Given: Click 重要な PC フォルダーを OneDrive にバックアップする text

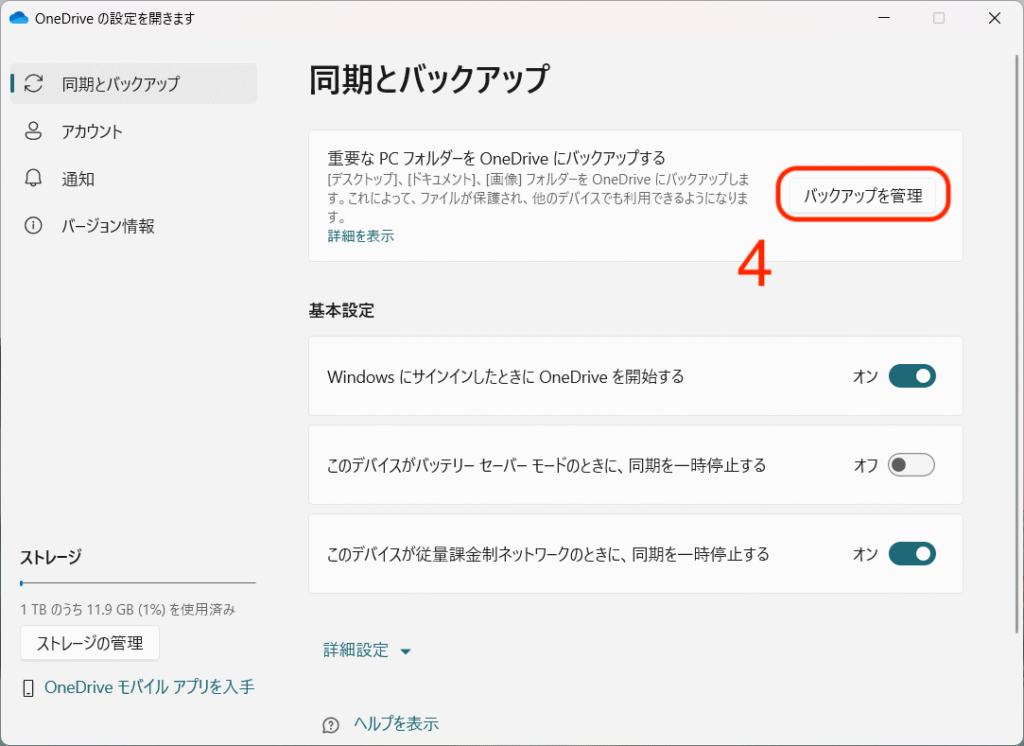Looking at the screenshot, I should click(496, 158).
